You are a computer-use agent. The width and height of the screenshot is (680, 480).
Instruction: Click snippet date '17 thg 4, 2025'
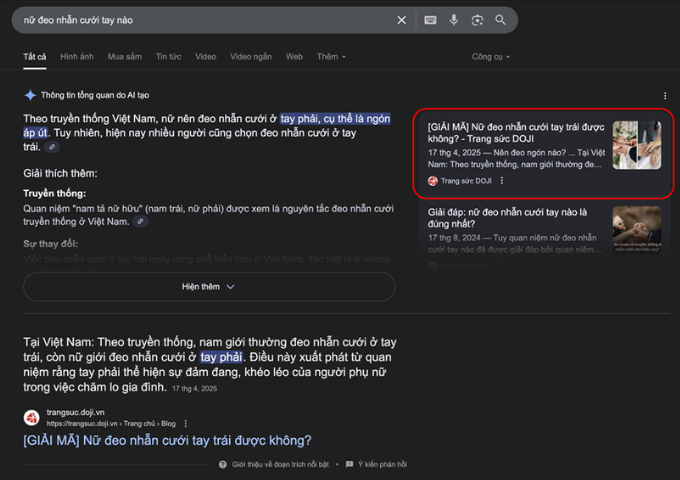(x=194, y=389)
